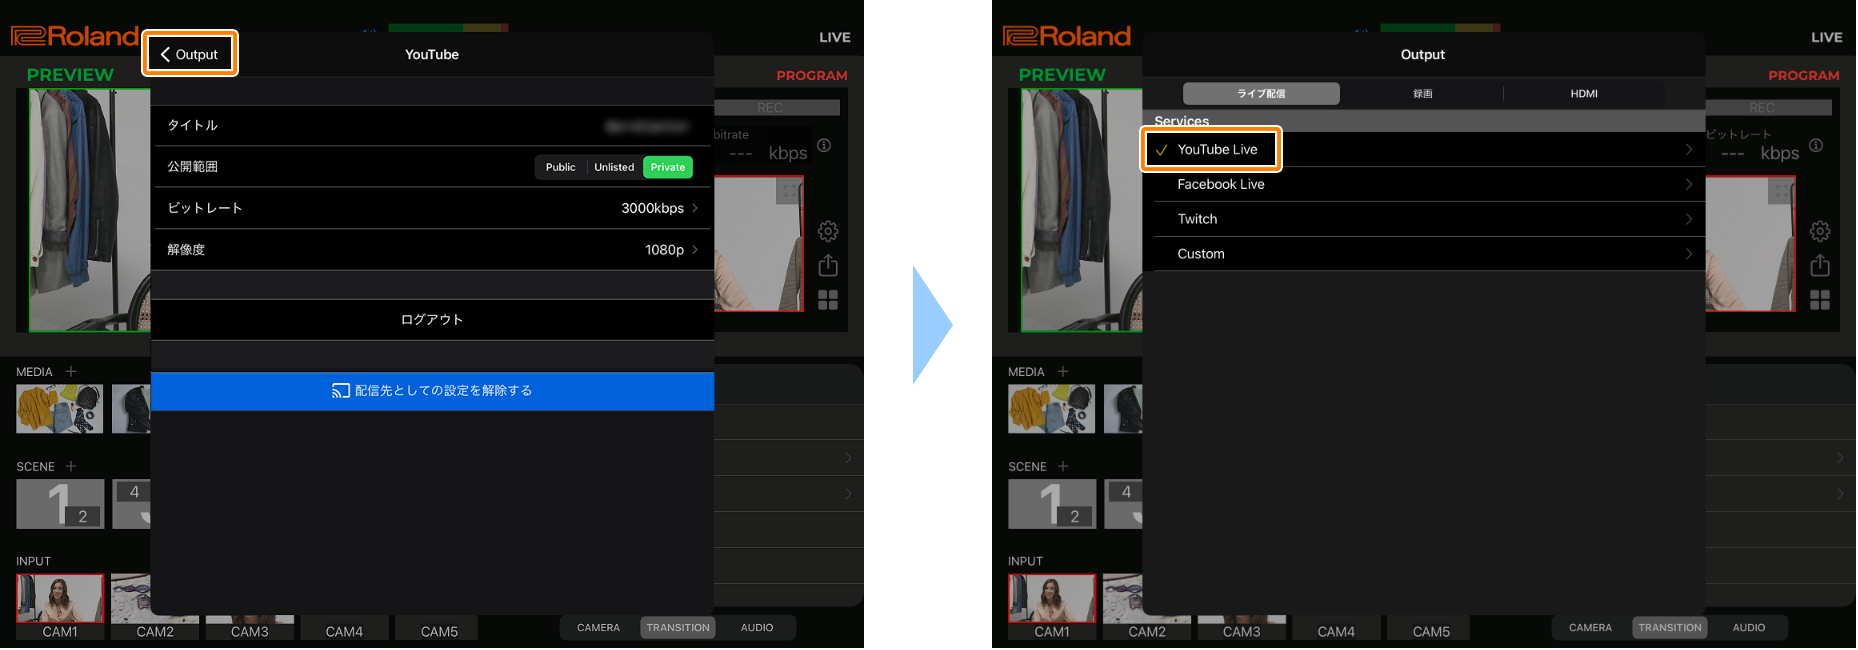
Task: Select CAM3 input in left screen
Action: [x=249, y=628]
